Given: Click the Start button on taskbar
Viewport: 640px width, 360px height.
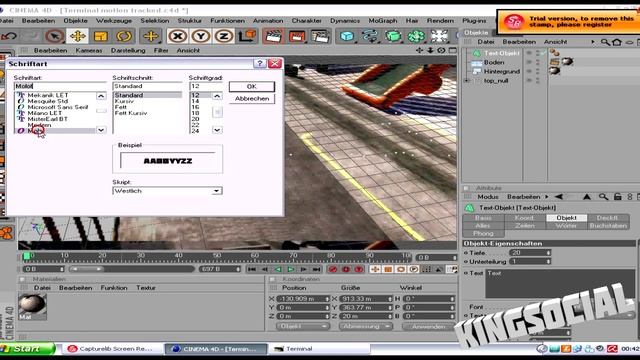Looking at the screenshot, I should [x=27, y=349].
